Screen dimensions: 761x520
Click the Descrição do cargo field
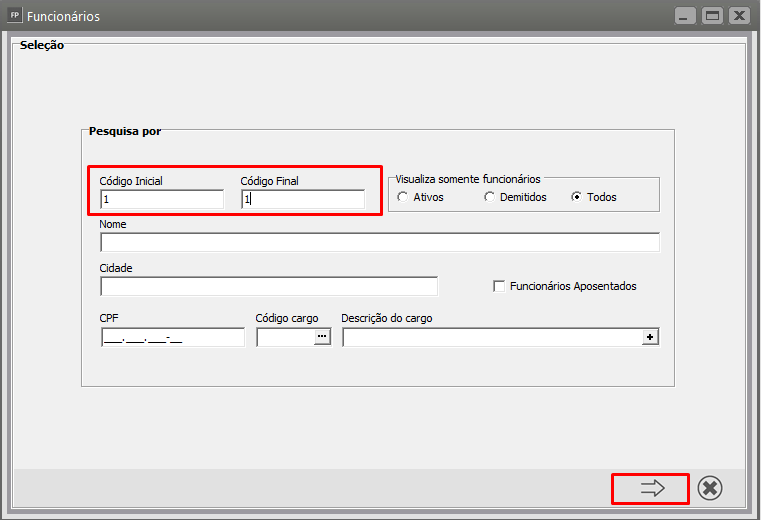(492, 337)
